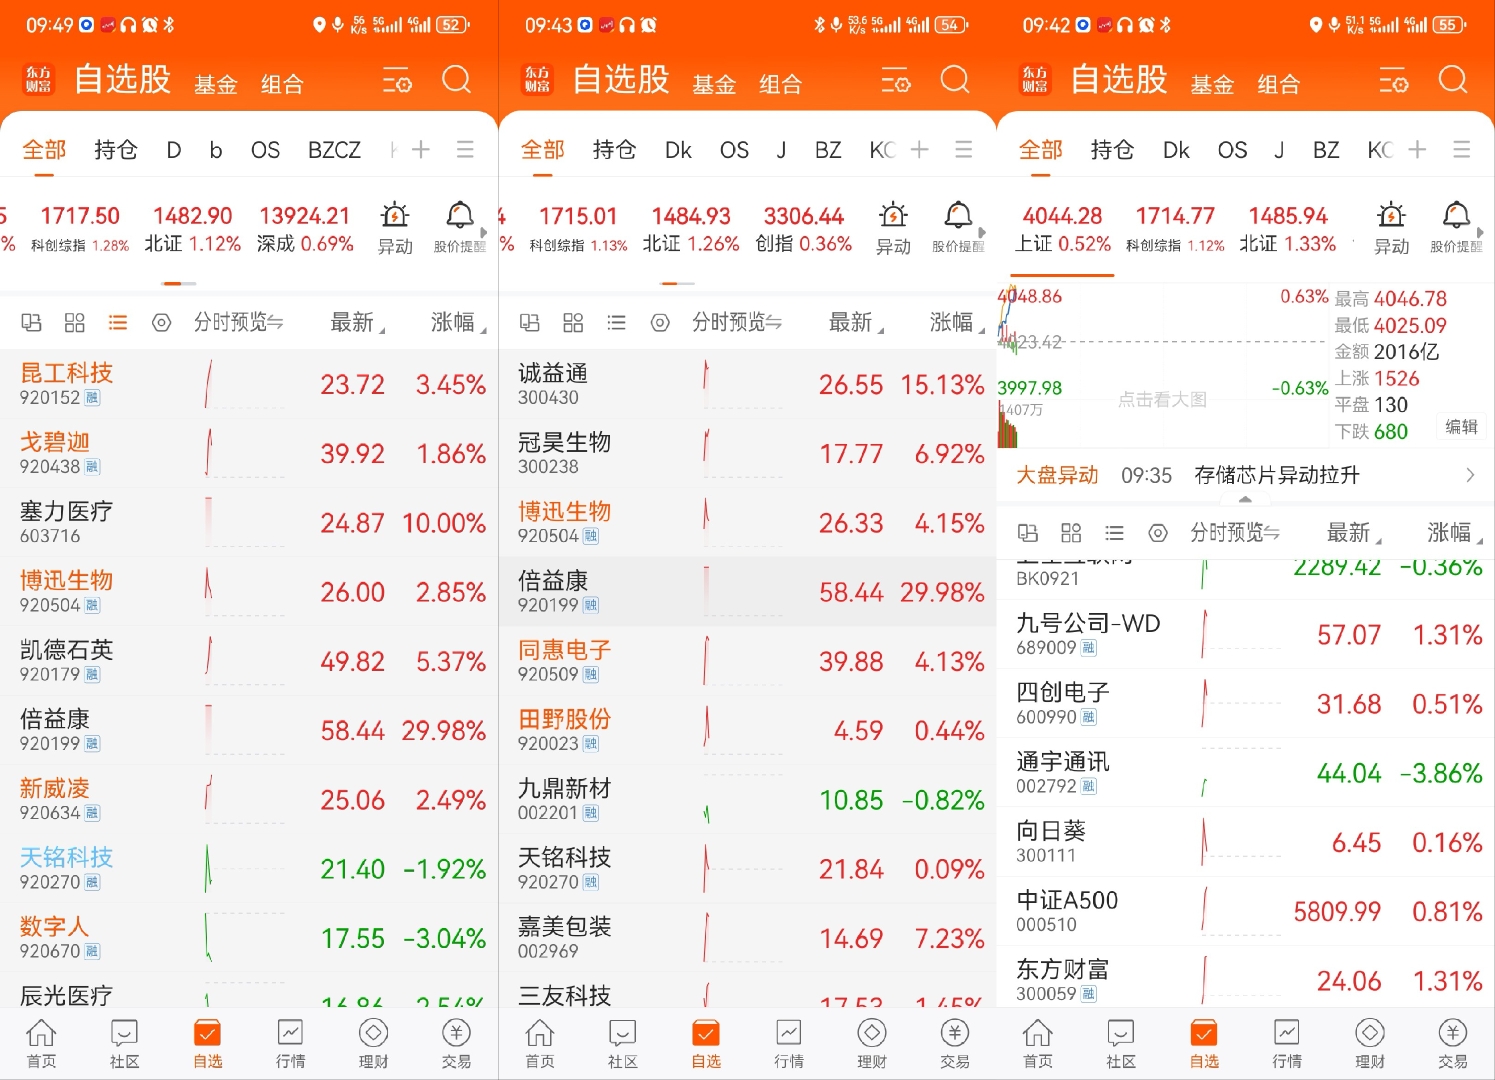The width and height of the screenshot is (1495, 1080).
Task: Sort by 最新 in the left screen
Action: 357,322
